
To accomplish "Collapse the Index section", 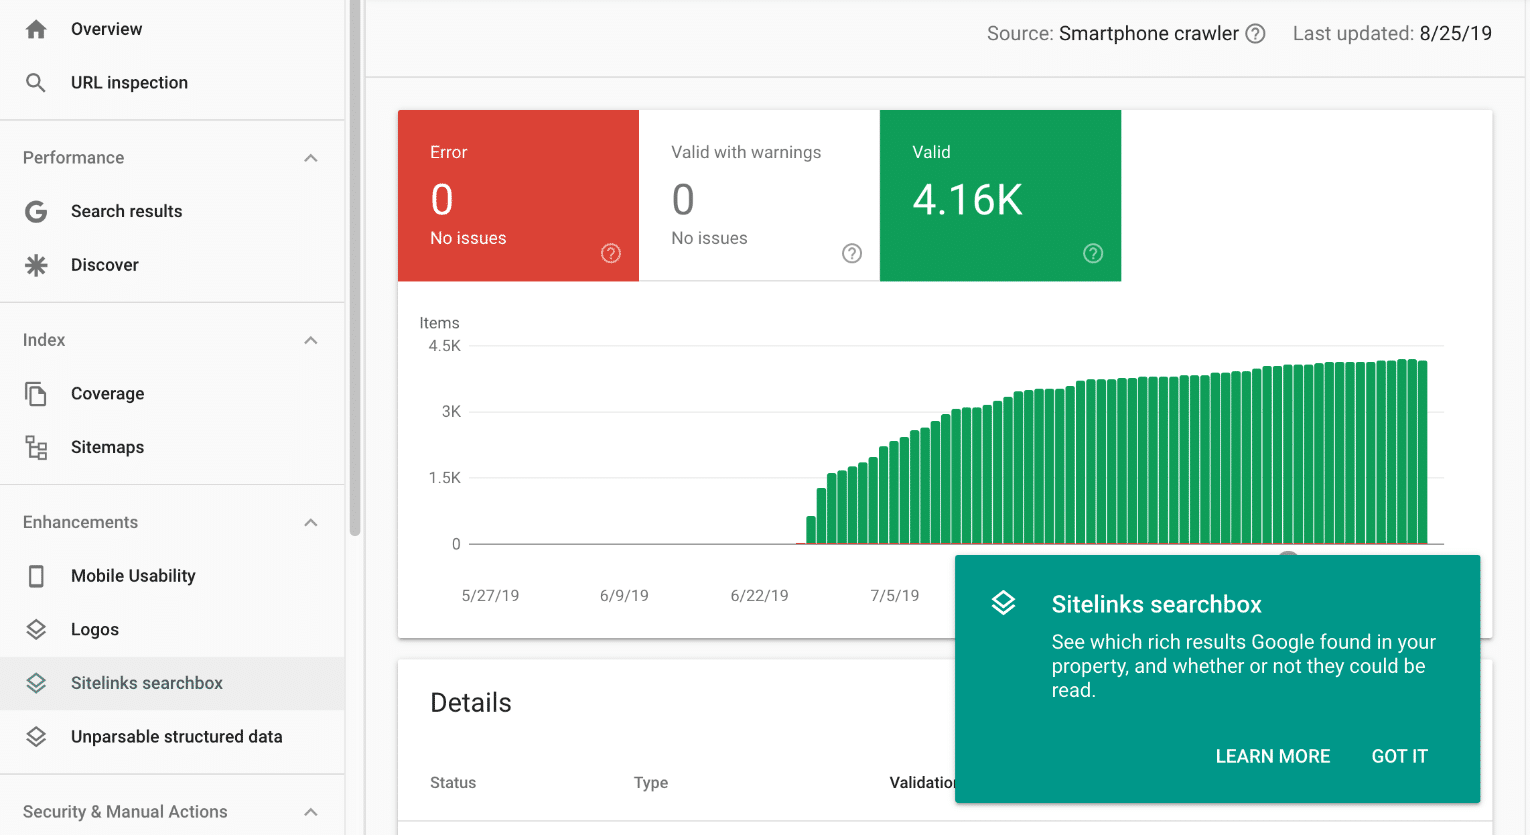I will [310, 340].
